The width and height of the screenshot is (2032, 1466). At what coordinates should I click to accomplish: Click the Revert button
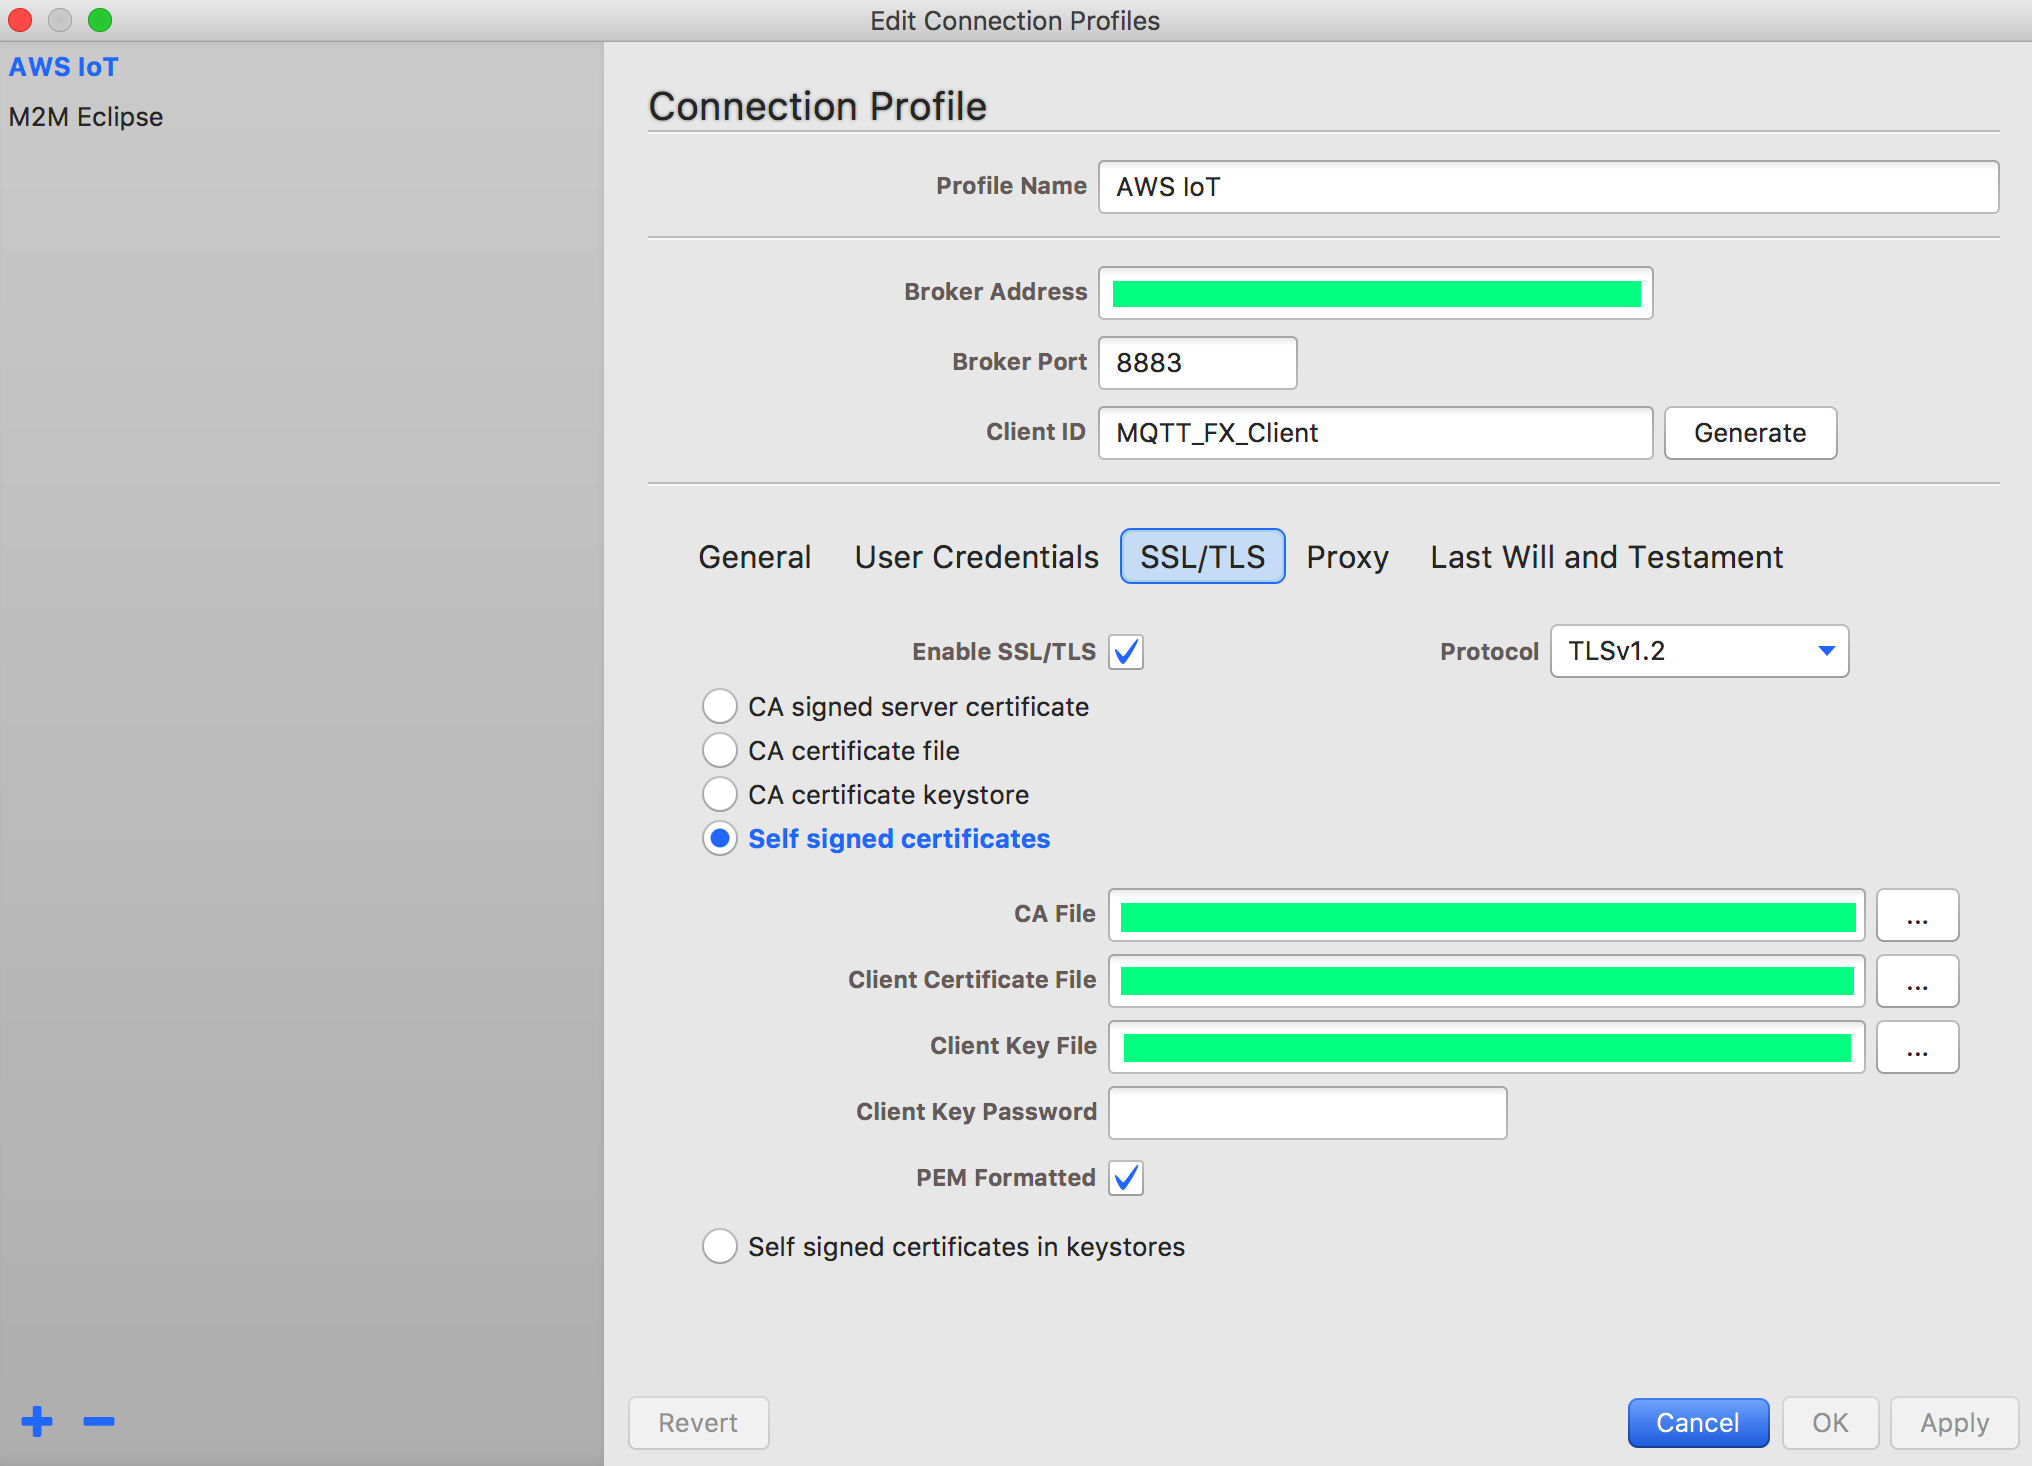[699, 1422]
